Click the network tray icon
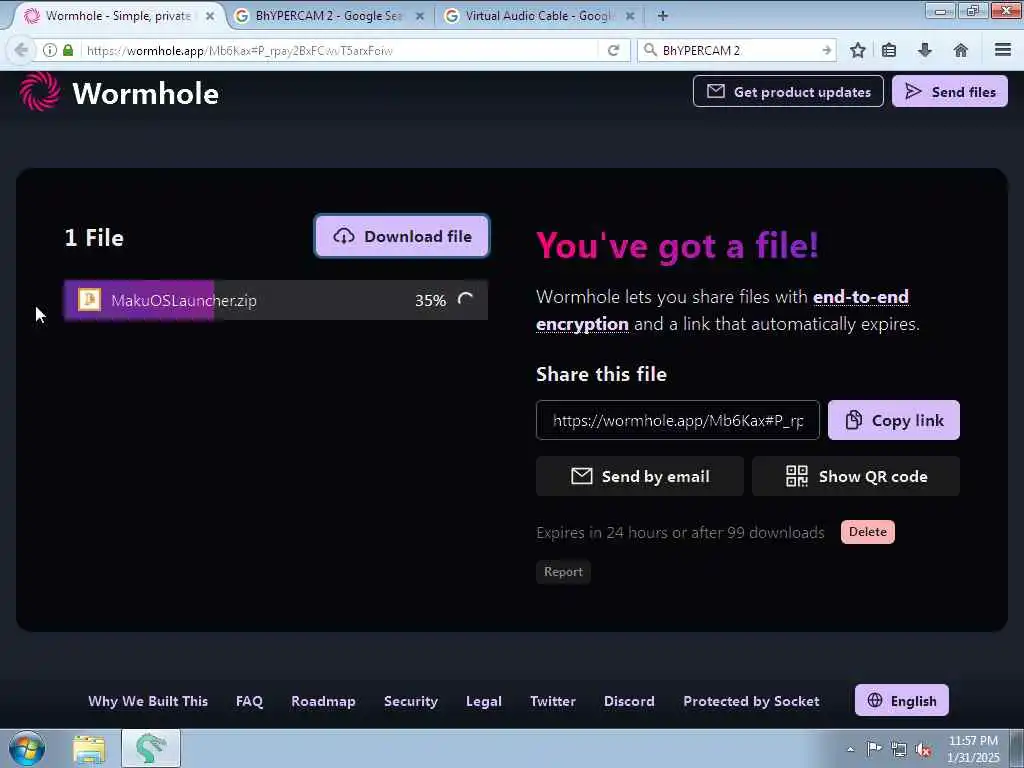This screenshot has width=1024, height=768. coord(899,750)
